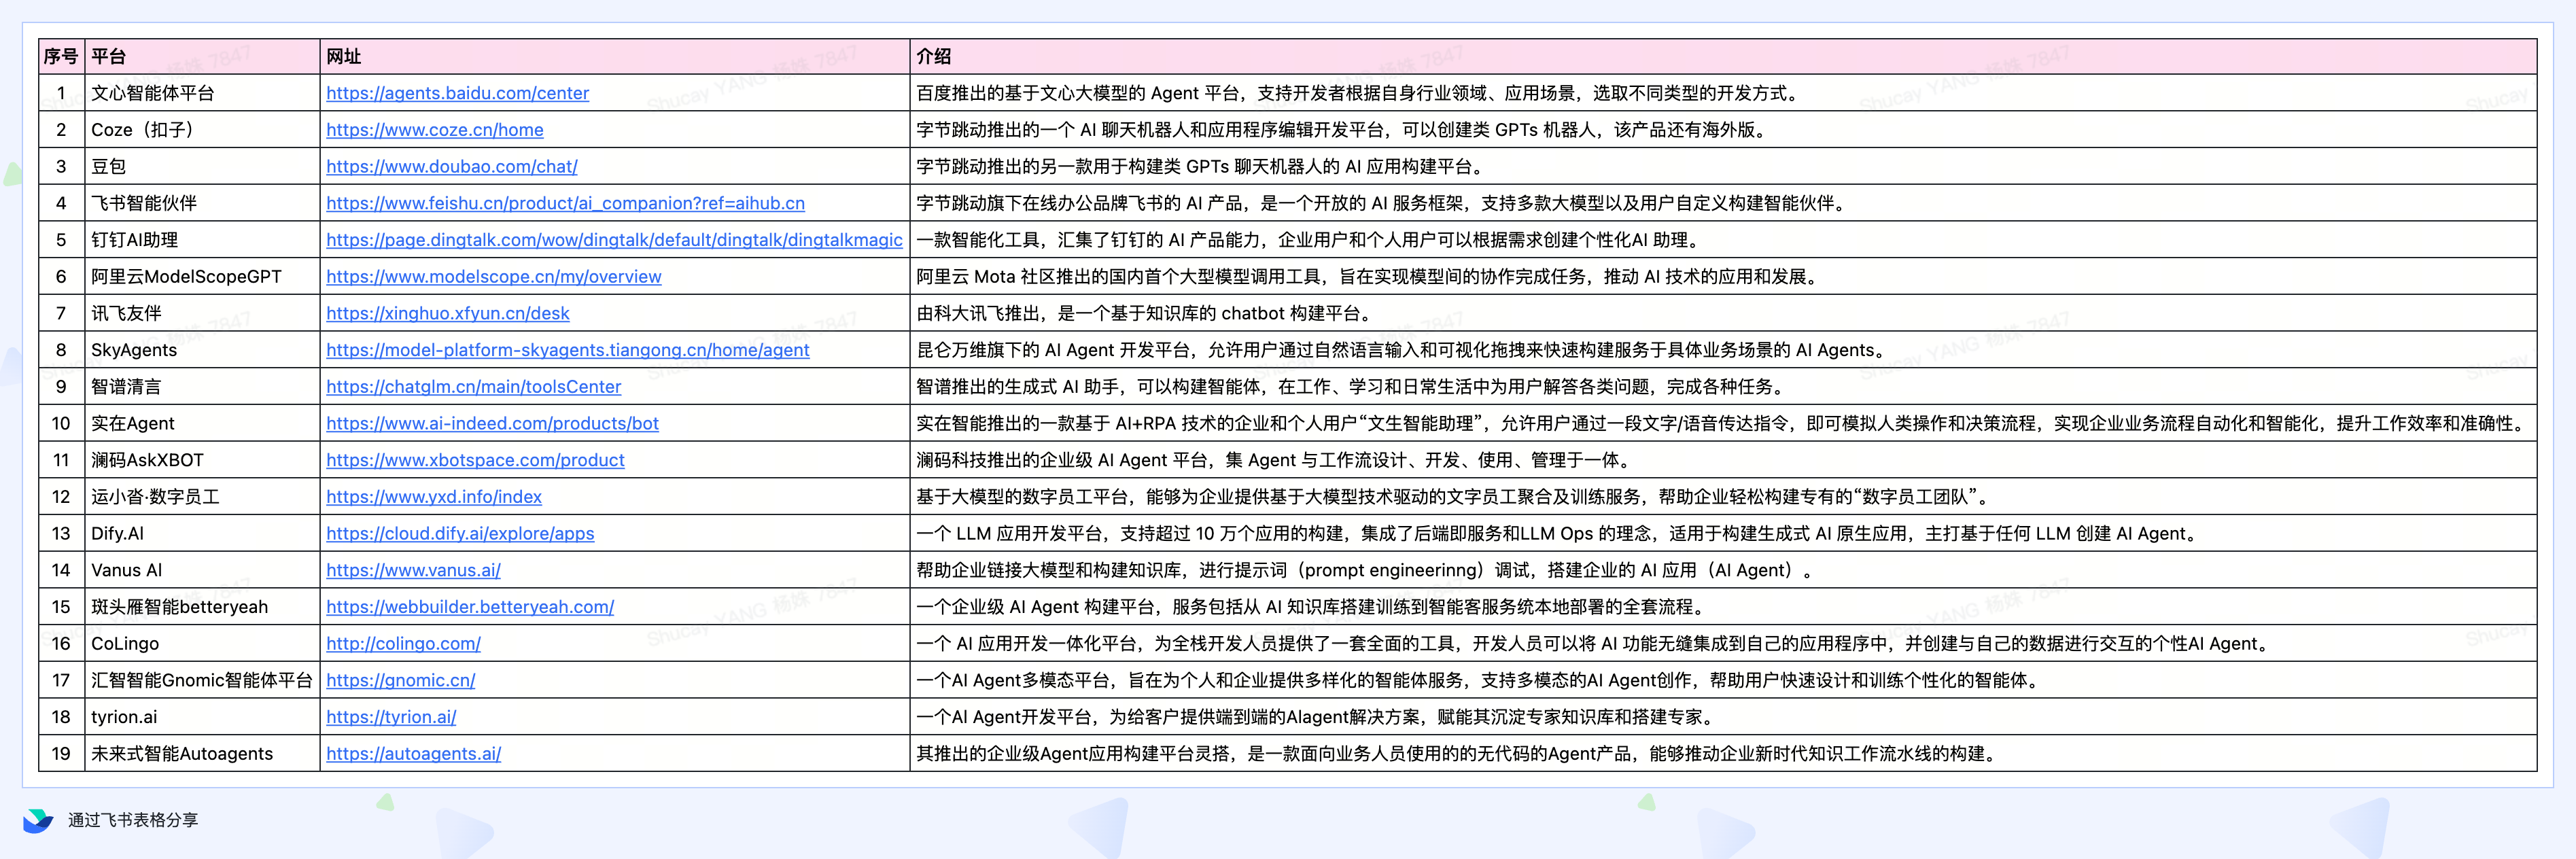Open the model-platform-skyagents.tiangong.cn link
This screenshot has width=2576, height=859.
coord(568,350)
